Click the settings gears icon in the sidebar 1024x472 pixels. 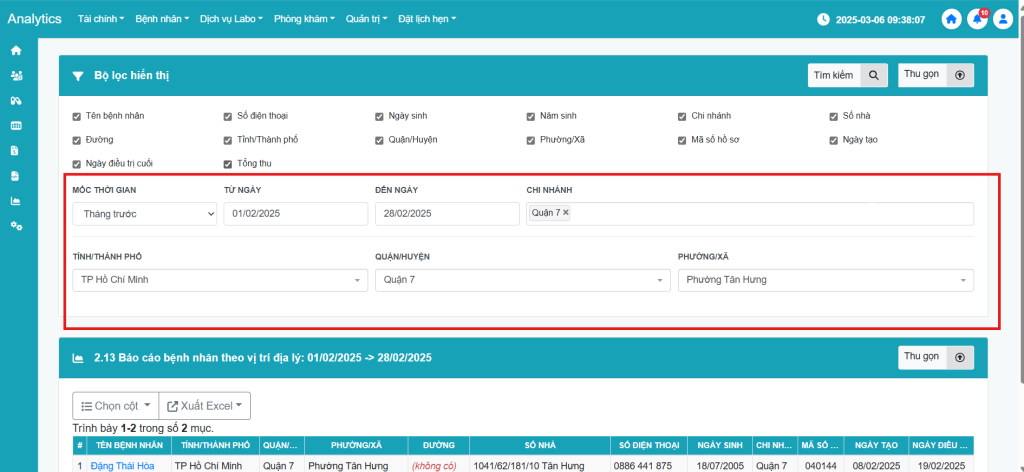(x=16, y=226)
